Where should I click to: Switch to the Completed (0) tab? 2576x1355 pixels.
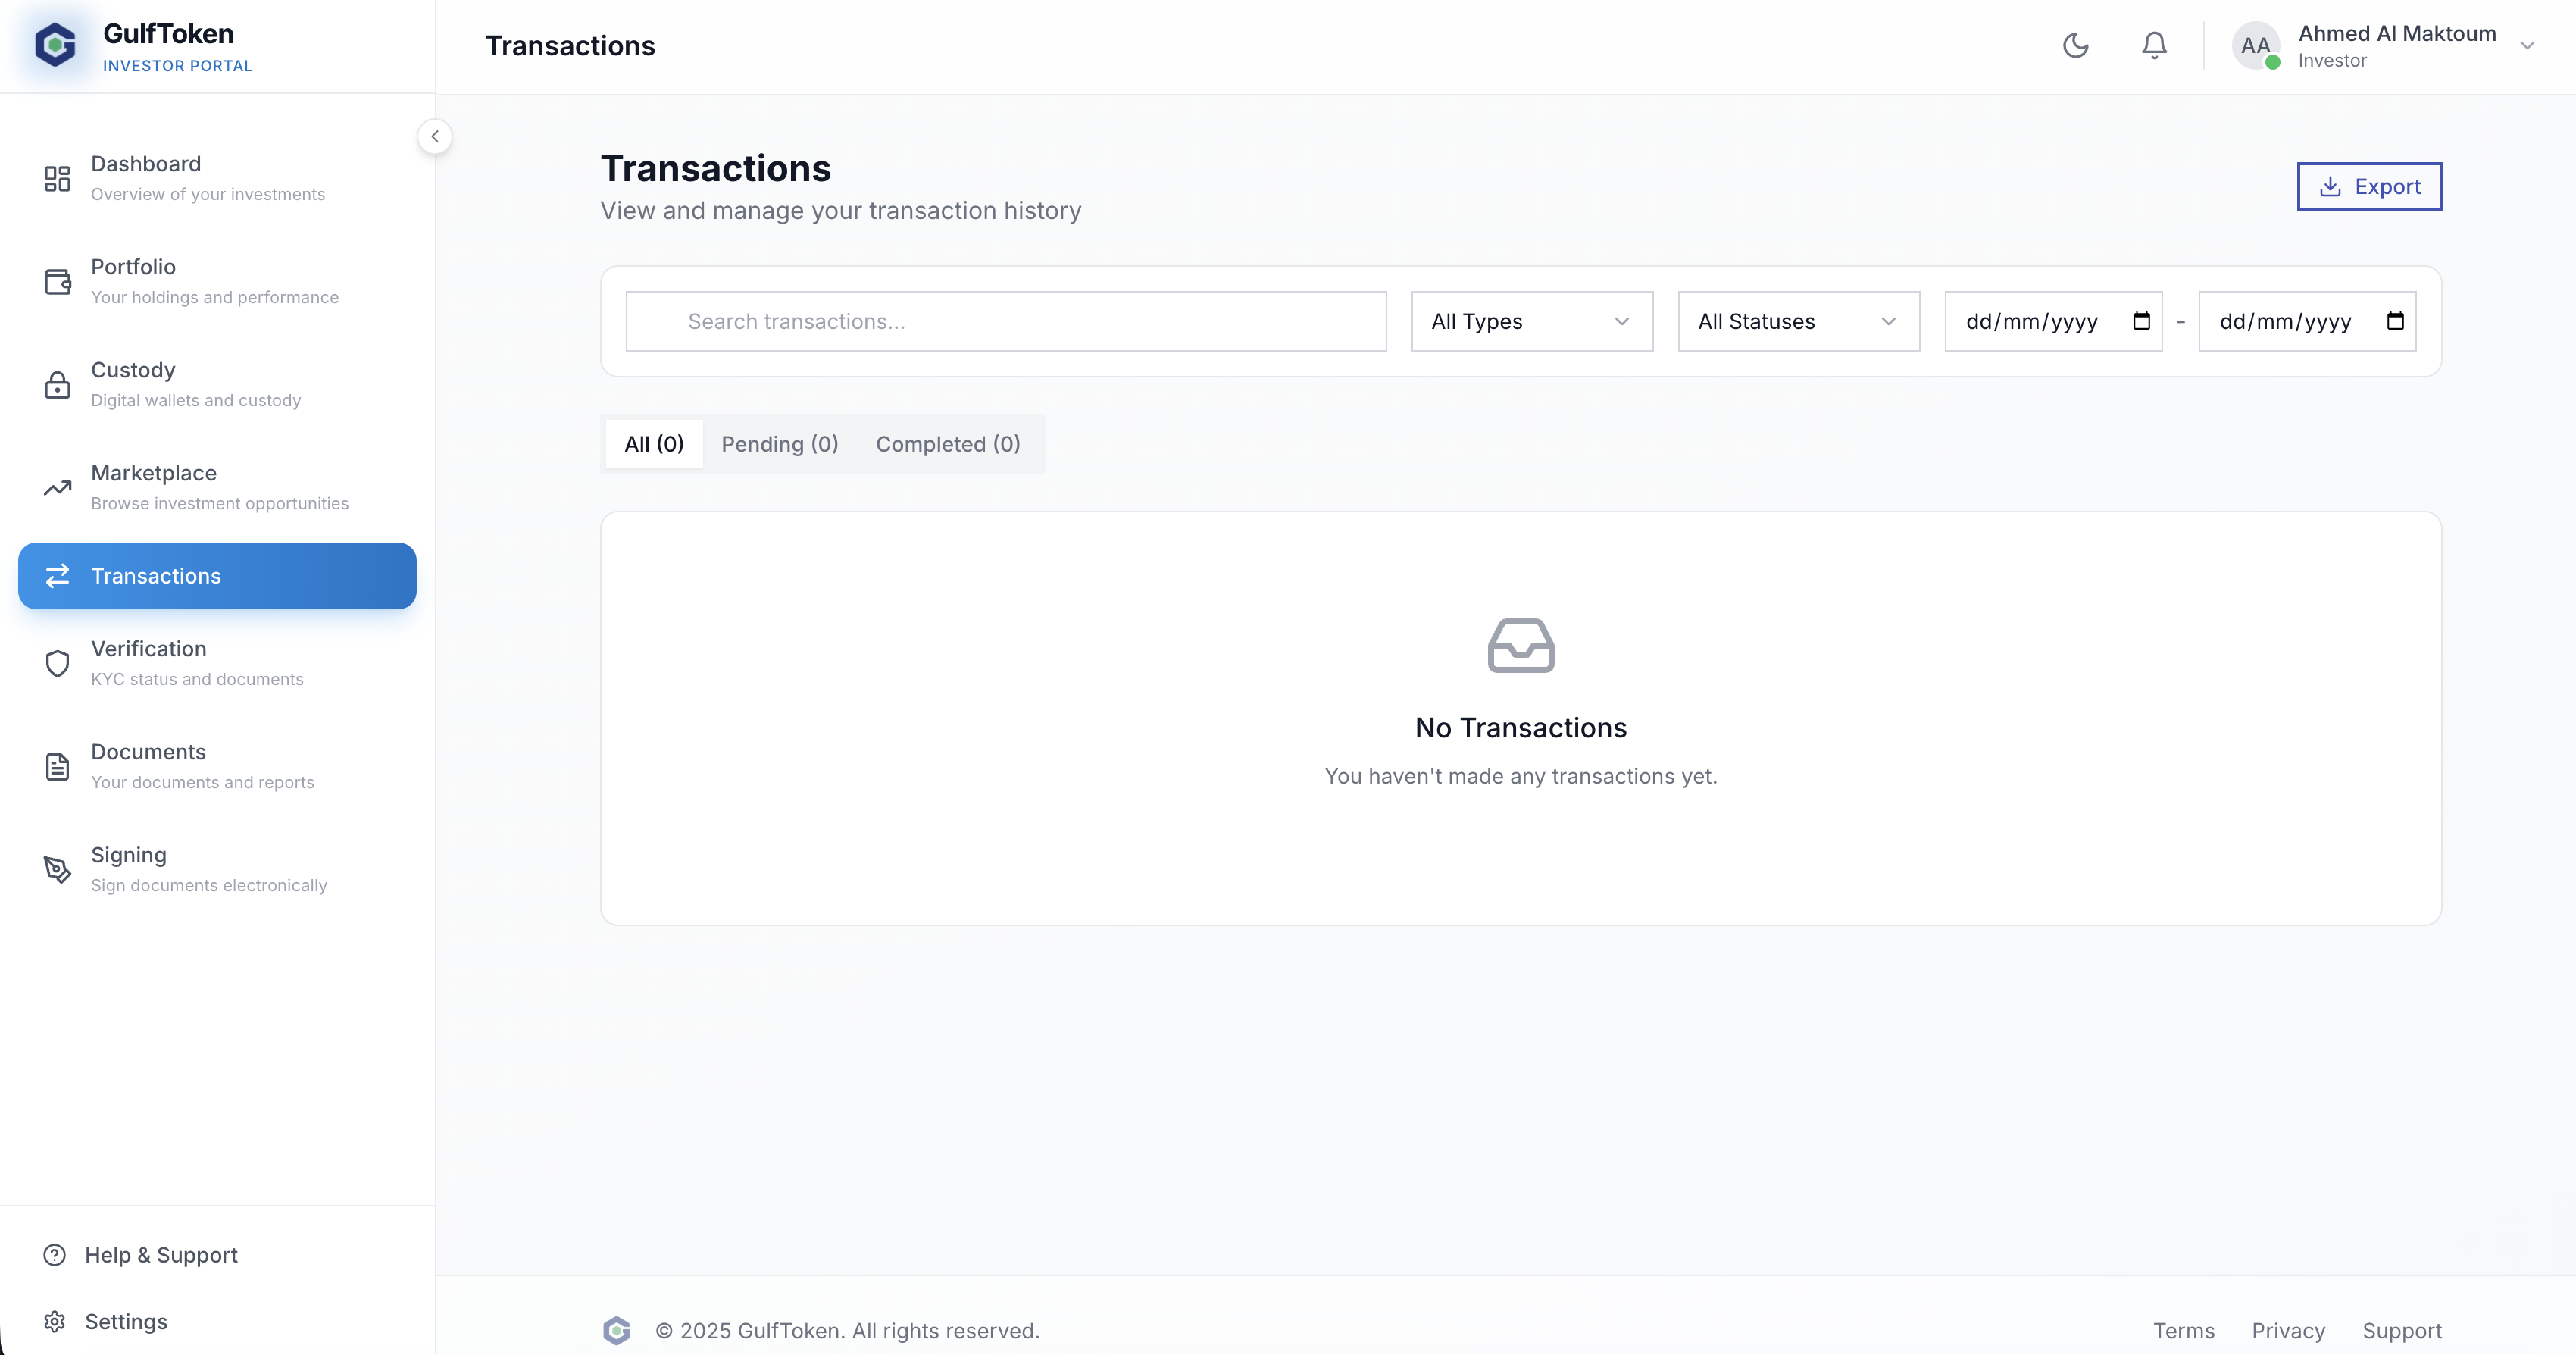pyautogui.click(x=947, y=444)
